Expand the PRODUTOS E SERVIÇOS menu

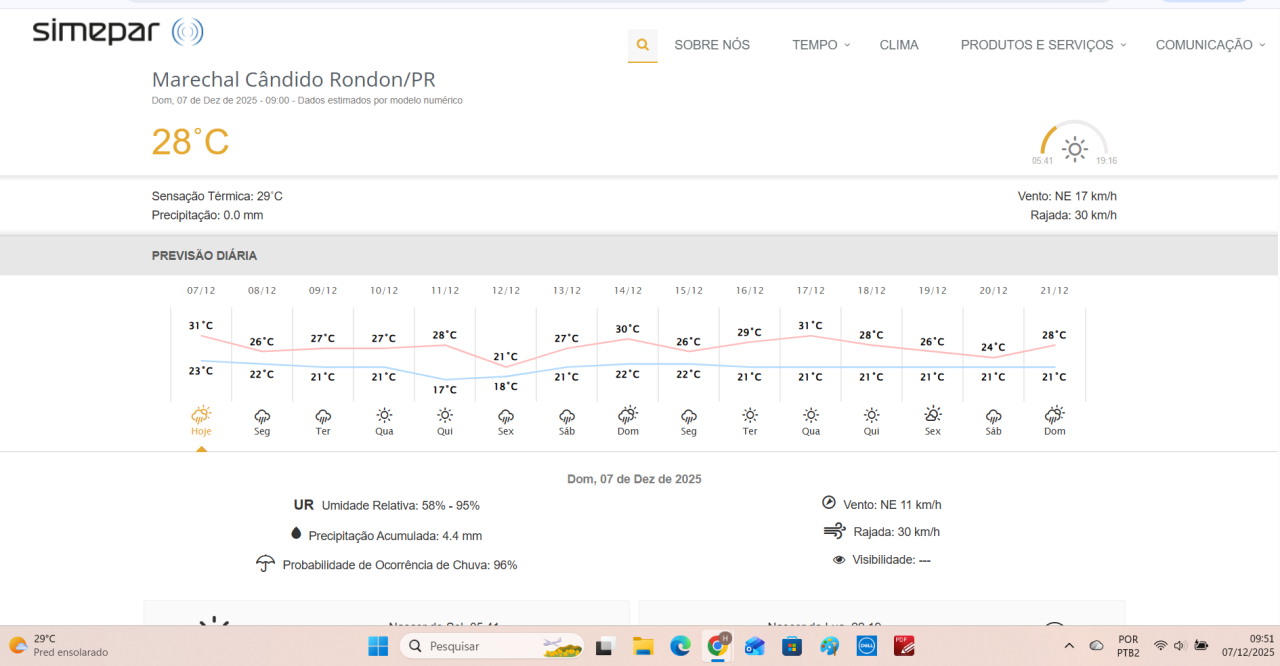click(x=1043, y=45)
